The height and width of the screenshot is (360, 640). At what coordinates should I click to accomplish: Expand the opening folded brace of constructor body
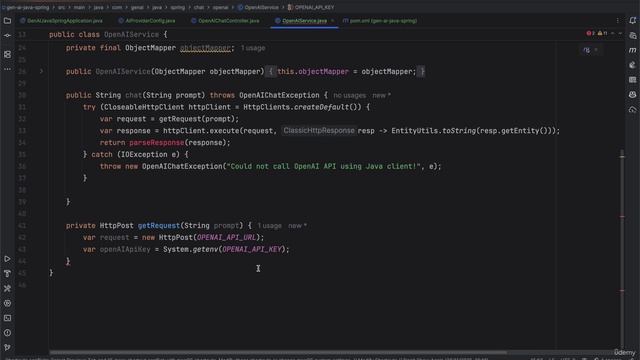click(270, 71)
